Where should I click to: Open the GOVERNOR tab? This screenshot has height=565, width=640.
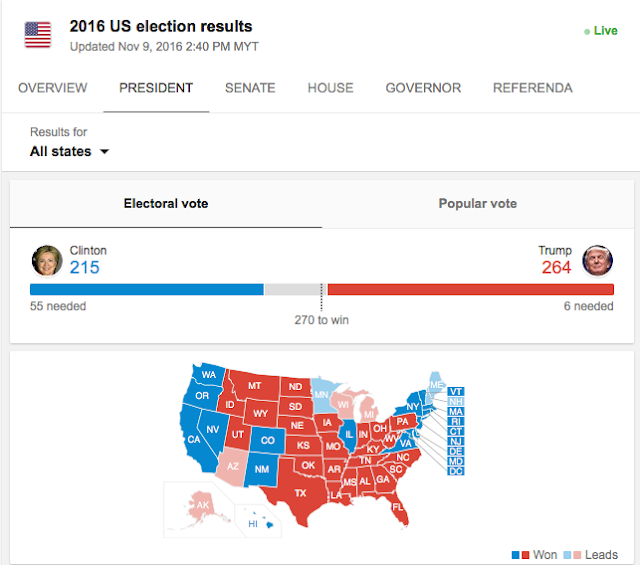[x=423, y=88]
